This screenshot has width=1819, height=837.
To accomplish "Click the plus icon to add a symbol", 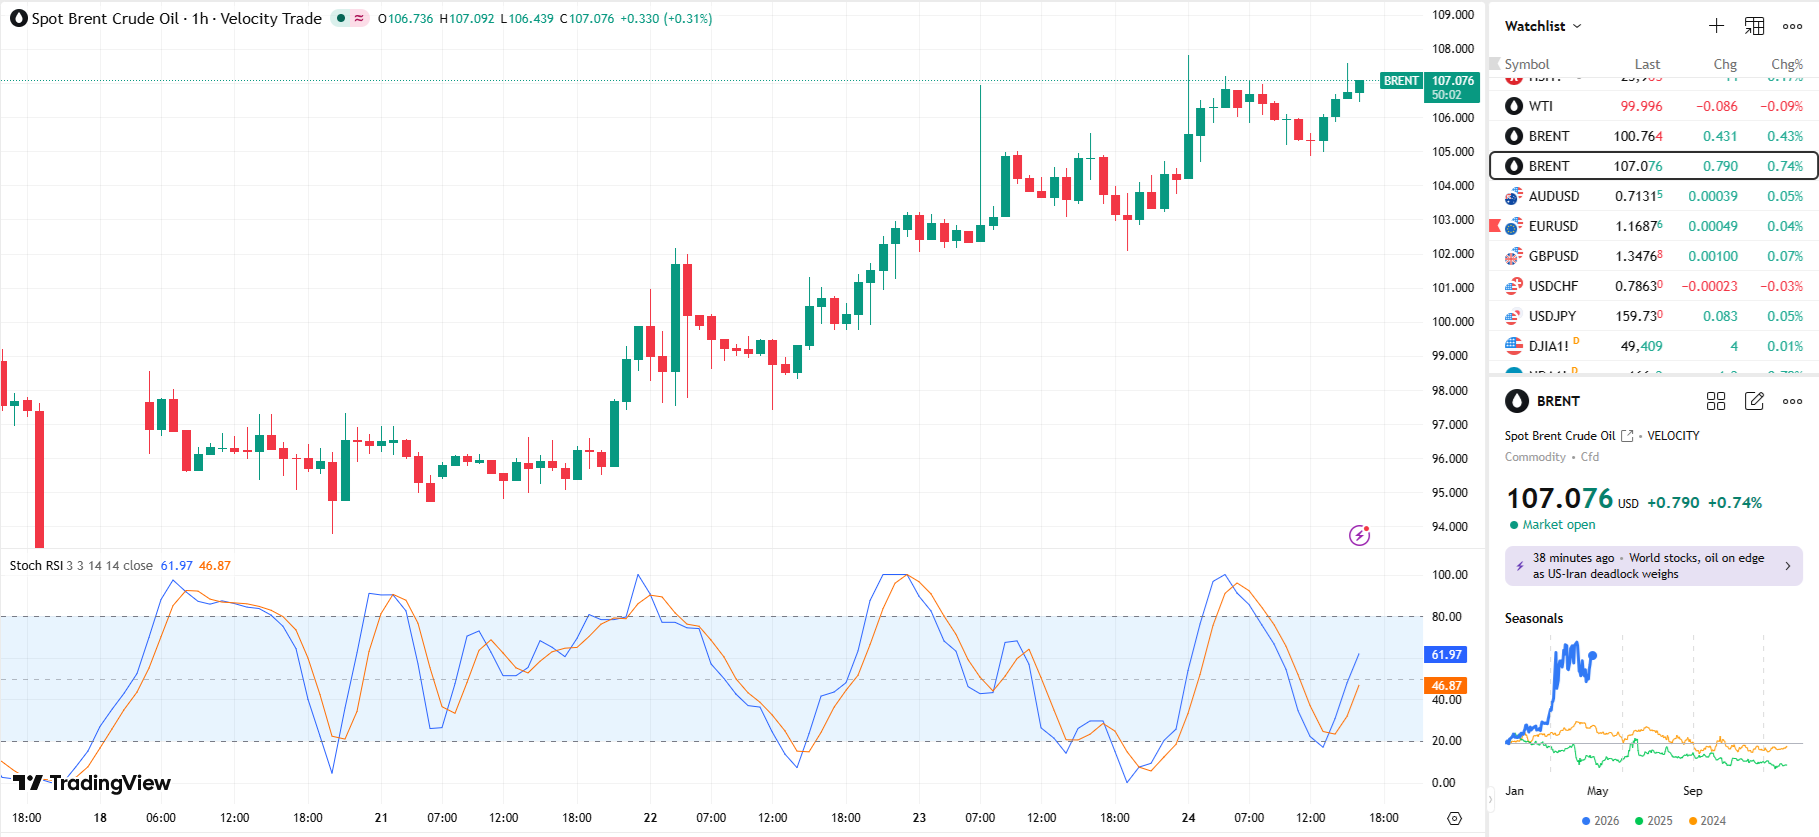I will click(1716, 26).
